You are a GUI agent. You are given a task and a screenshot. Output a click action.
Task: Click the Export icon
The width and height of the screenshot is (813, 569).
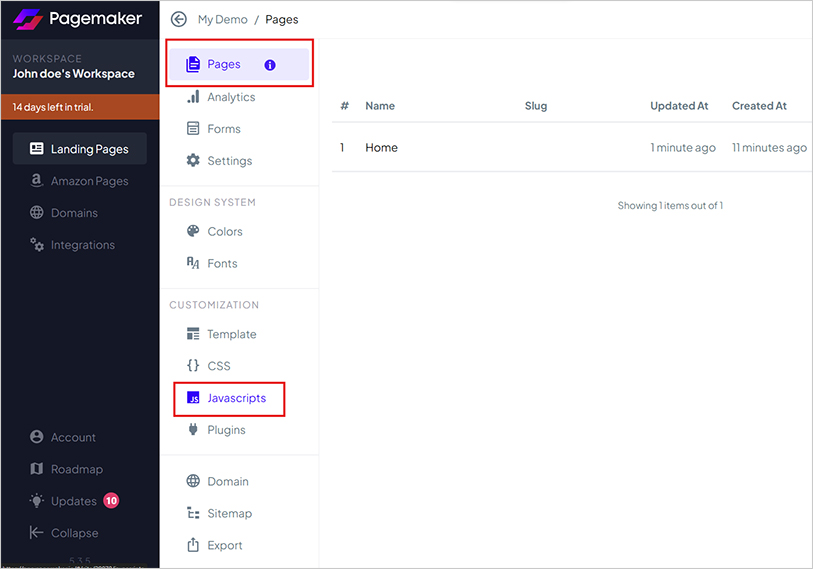193,545
